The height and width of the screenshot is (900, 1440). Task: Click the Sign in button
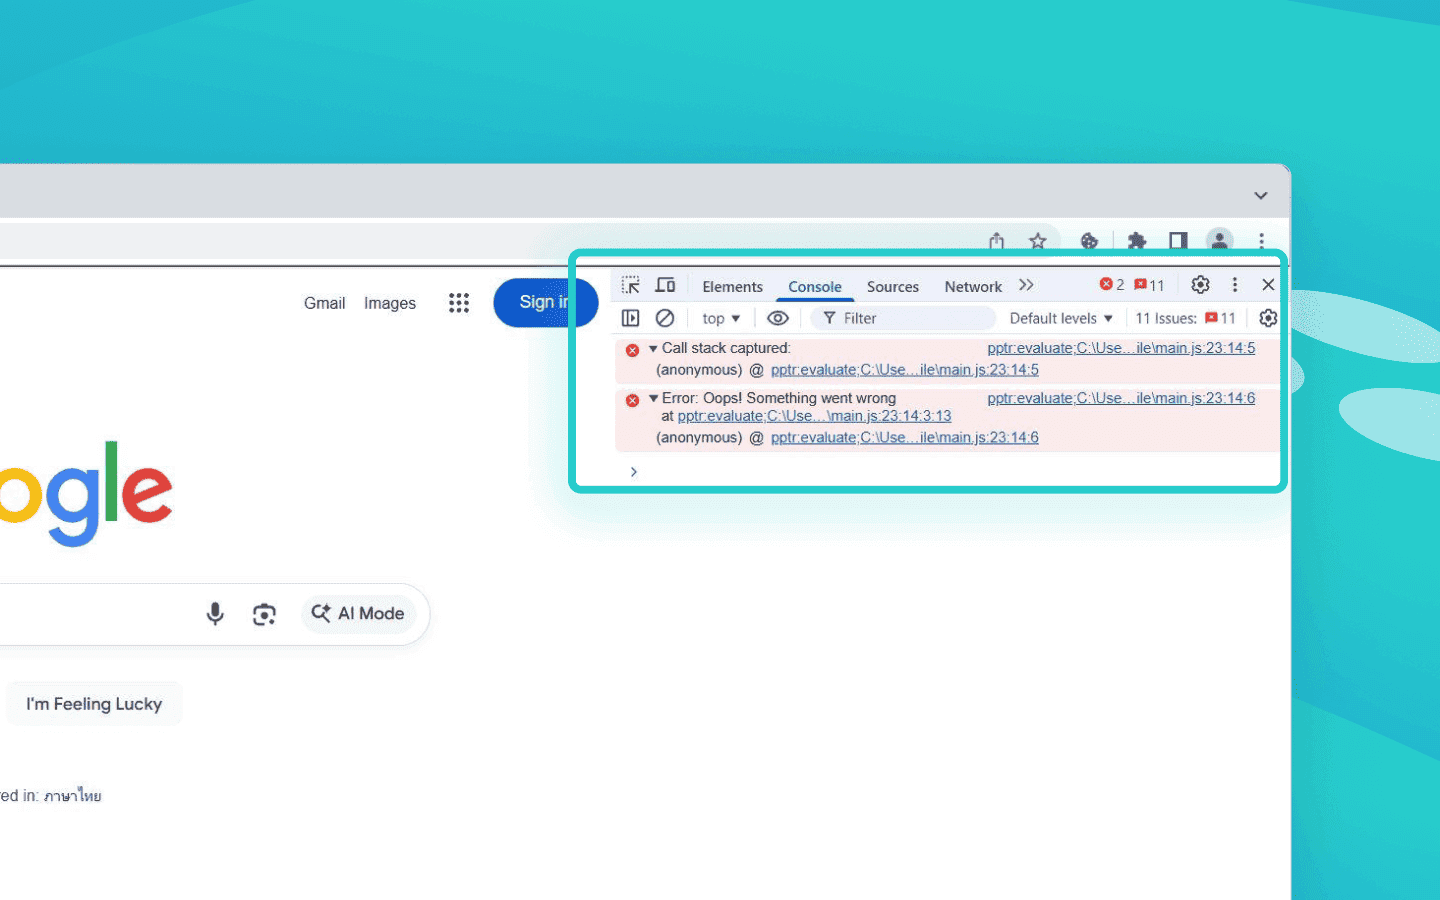pyautogui.click(x=546, y=302)
